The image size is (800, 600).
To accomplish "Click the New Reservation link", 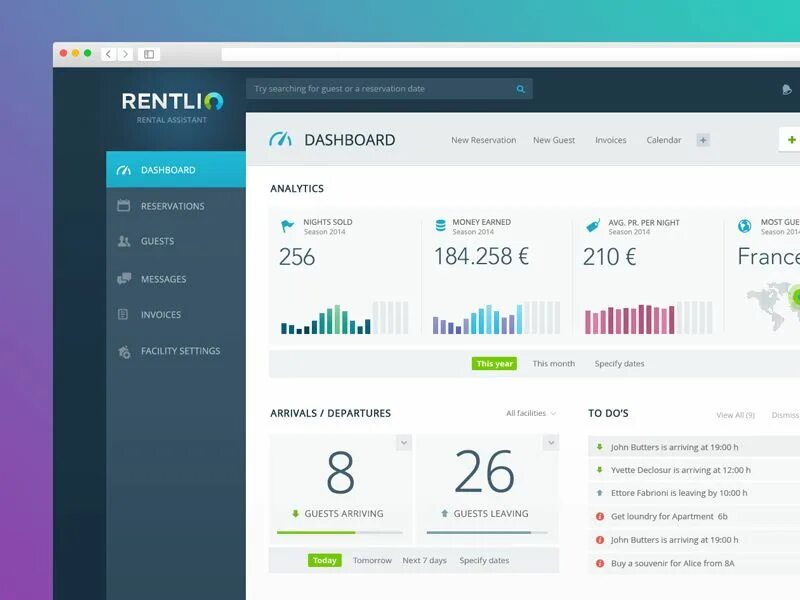I will [484, 140].
